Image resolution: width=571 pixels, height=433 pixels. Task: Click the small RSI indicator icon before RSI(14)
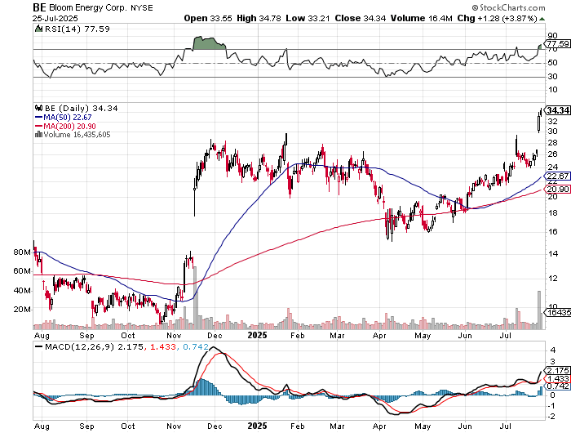click(38, 29)
